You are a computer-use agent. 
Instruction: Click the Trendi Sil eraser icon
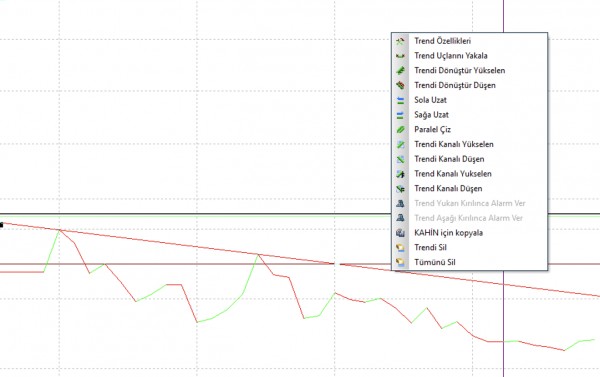click(x=400, y=248)
